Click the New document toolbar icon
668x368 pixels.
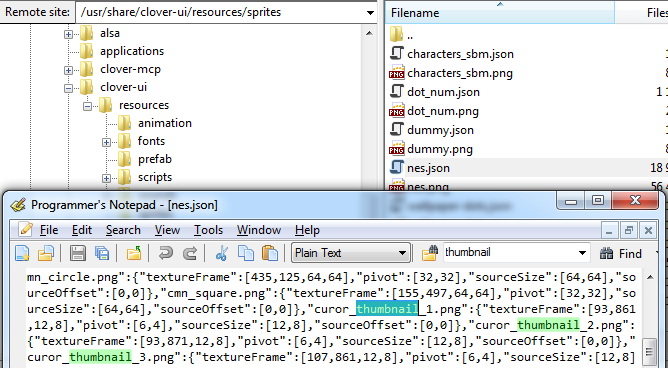(x=22, y=253)
